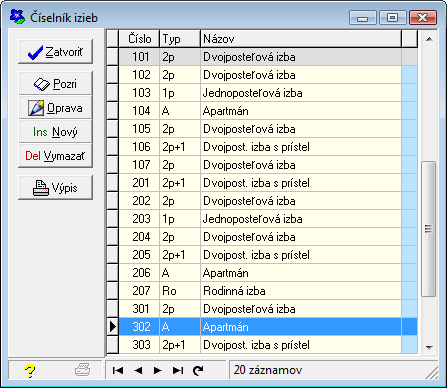Click the Názov column header
The height and width of the screenshot is (388, 447).
click(x=301, y=39)
